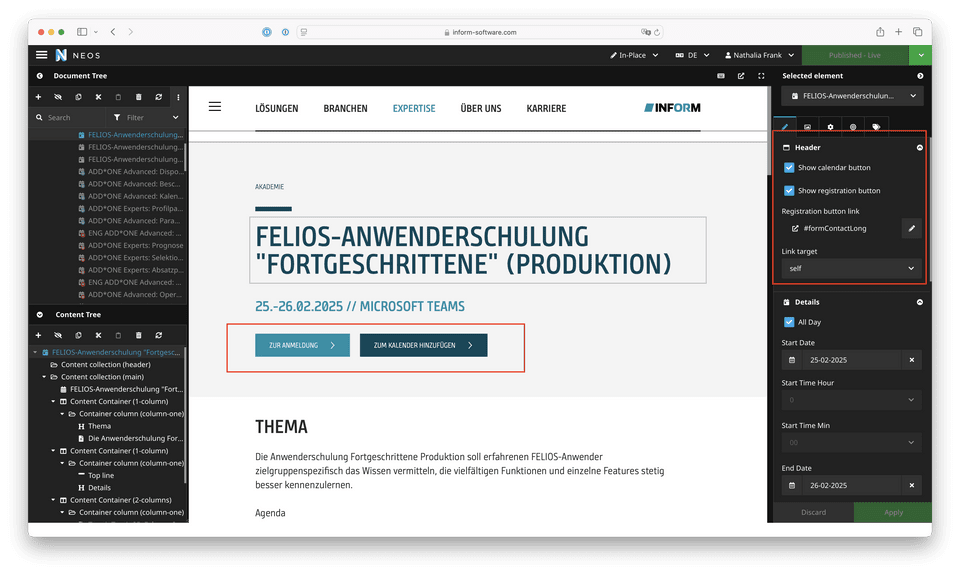Hide the selected document via Document Tree eye icon
960x574 pixels.
pyautogui.click(x=58, y=97)
